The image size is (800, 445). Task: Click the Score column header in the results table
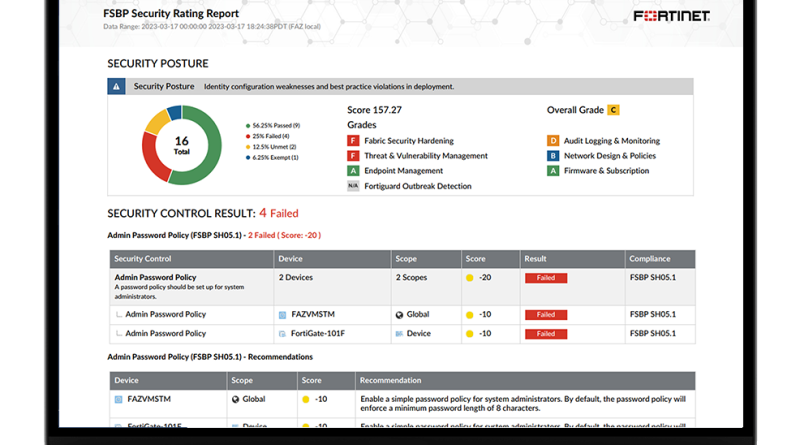(x=491, y=259)
